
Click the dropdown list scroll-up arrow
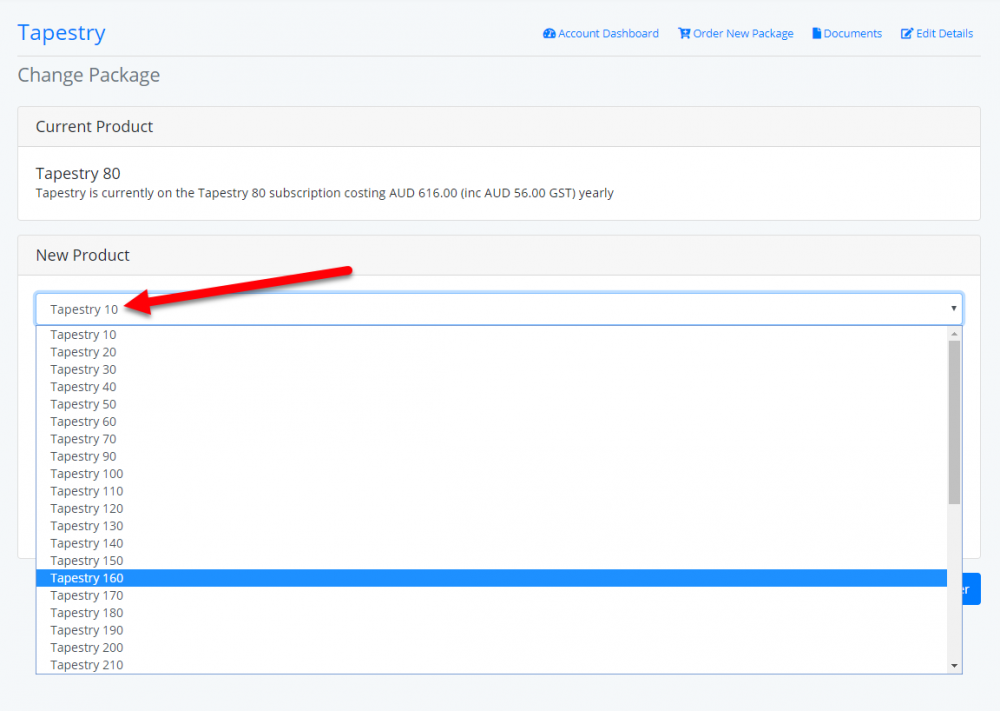click(954, 334)
